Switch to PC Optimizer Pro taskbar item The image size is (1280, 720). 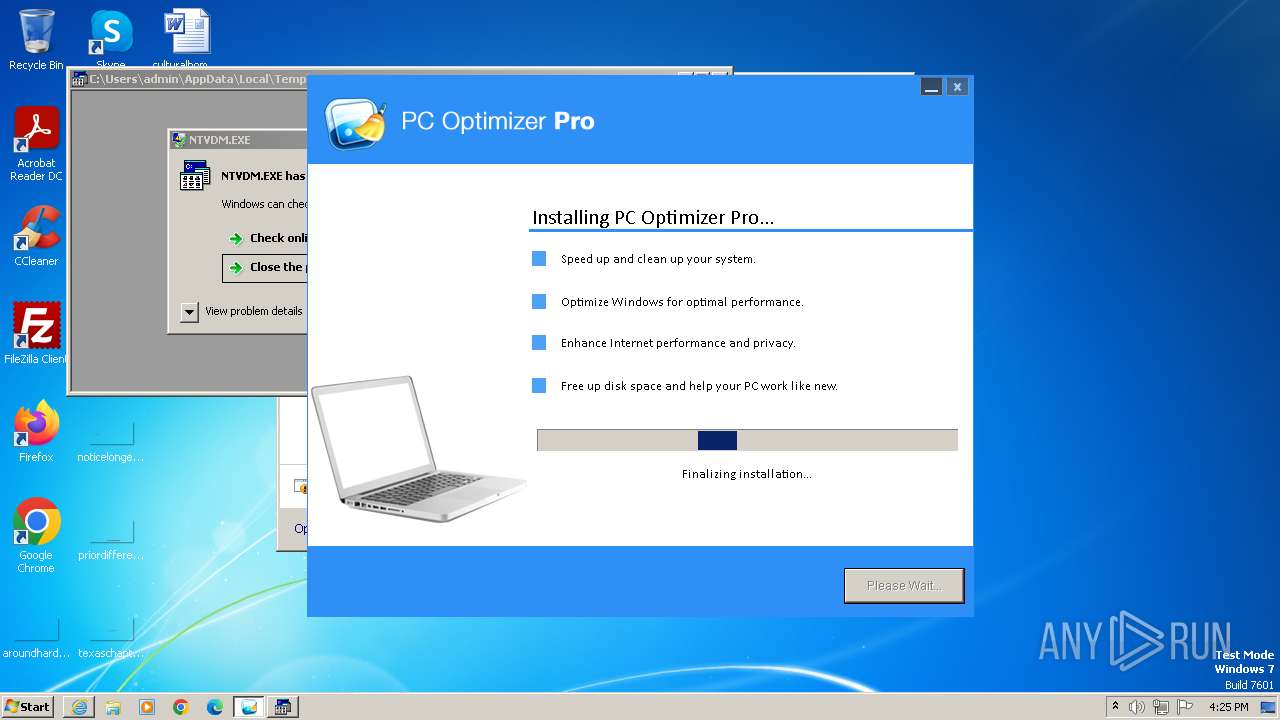(x=249, y=707)
